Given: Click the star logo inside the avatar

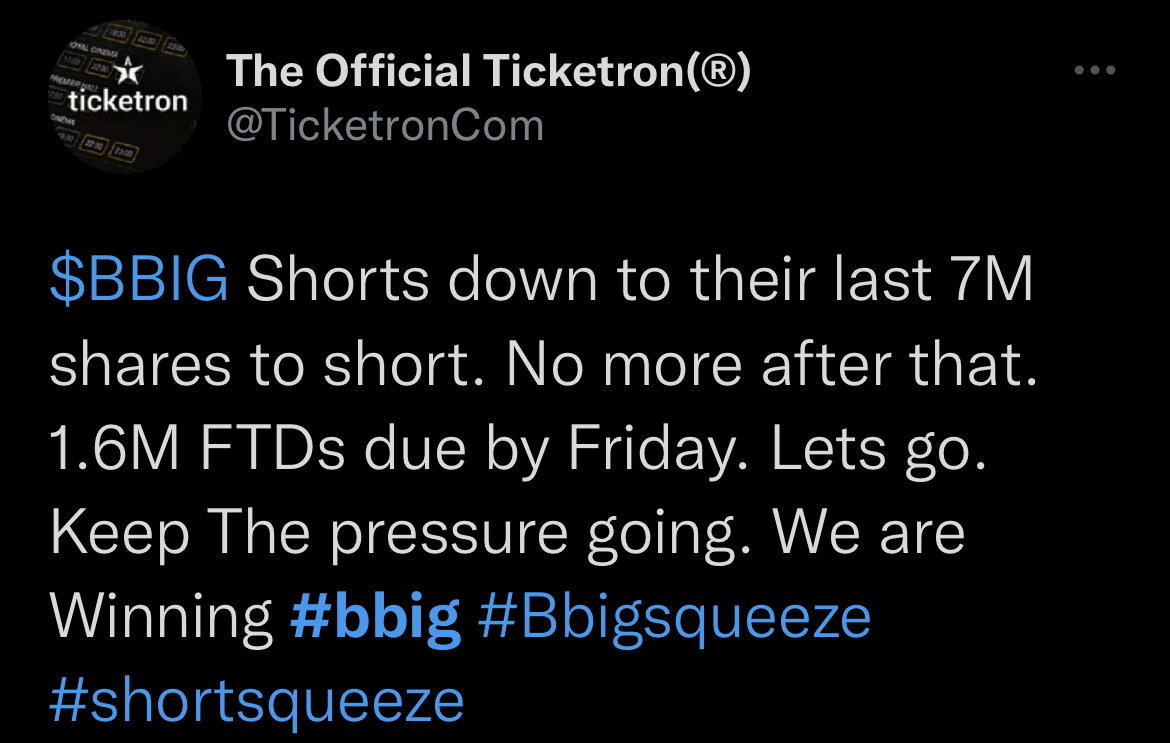Looking at the screenshot, I should coord(131,71).
